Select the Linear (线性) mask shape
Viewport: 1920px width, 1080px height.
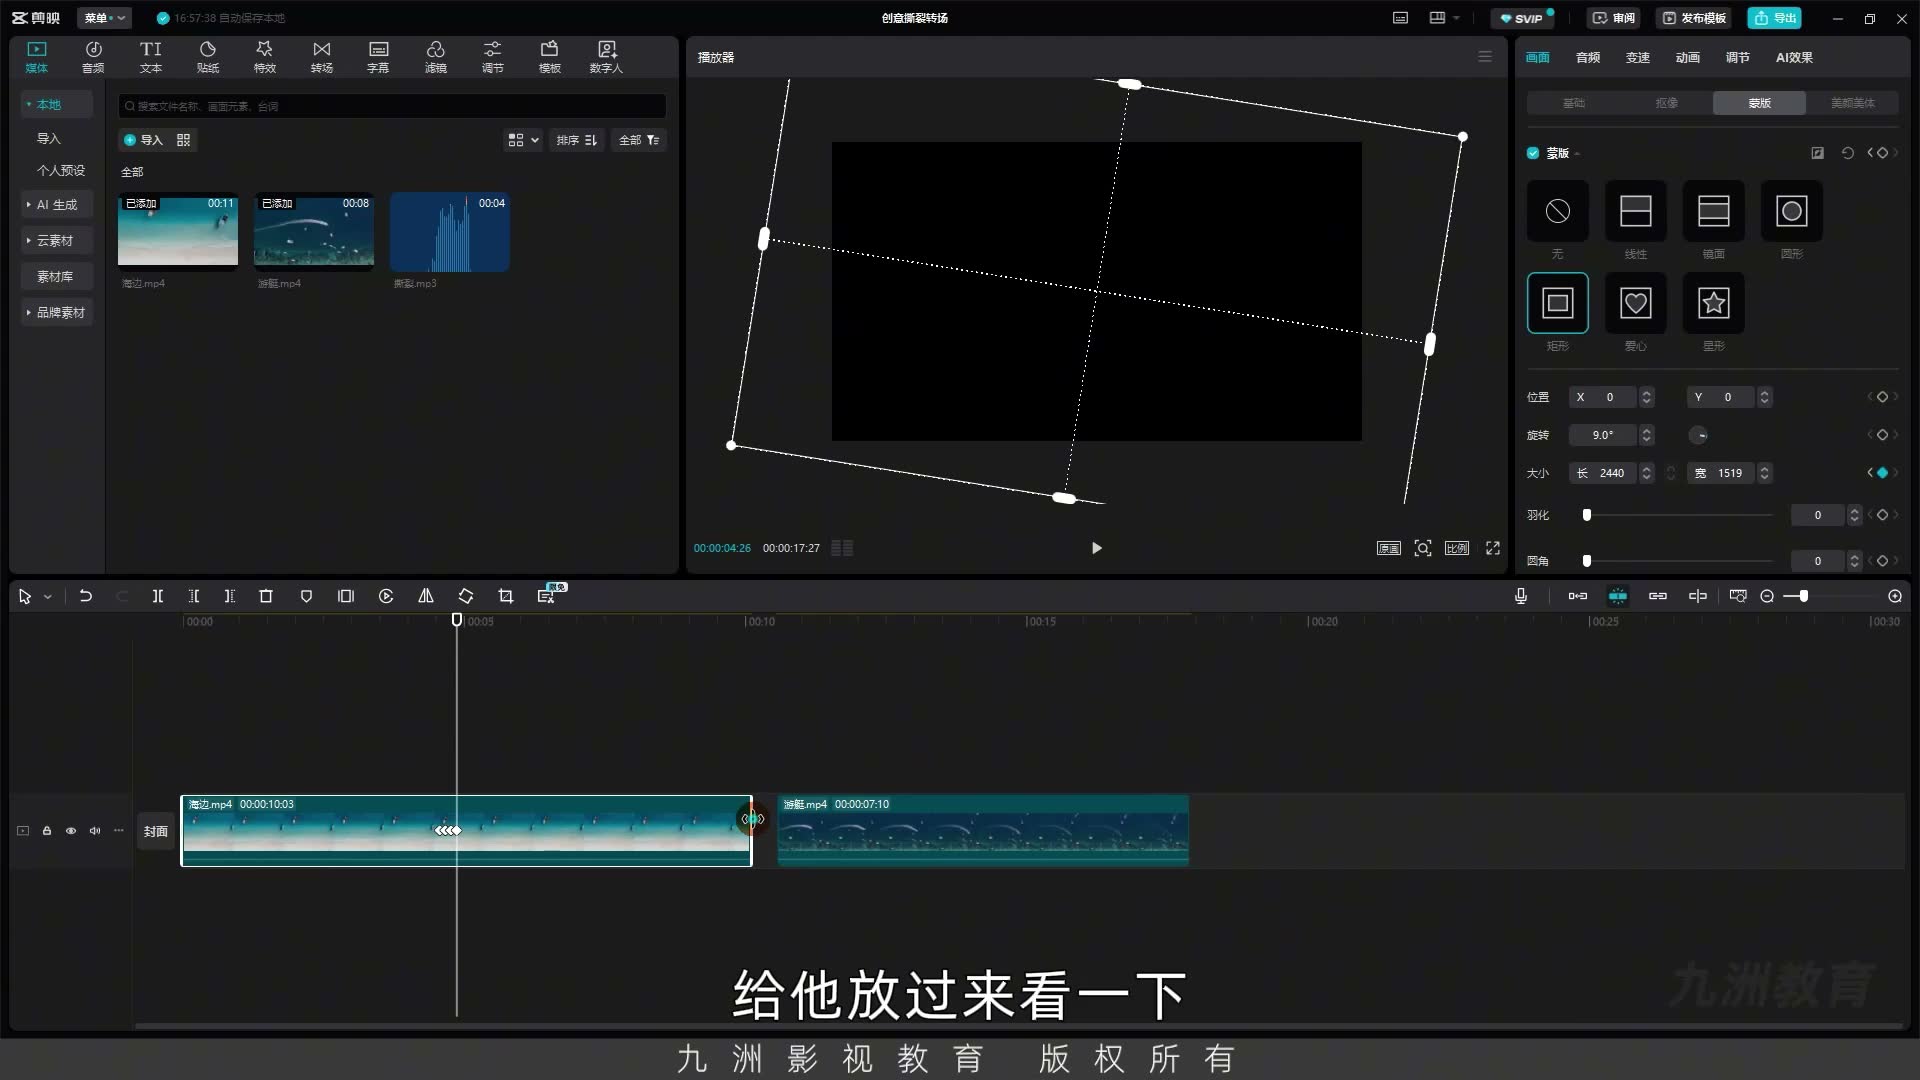click(1635, 211)
